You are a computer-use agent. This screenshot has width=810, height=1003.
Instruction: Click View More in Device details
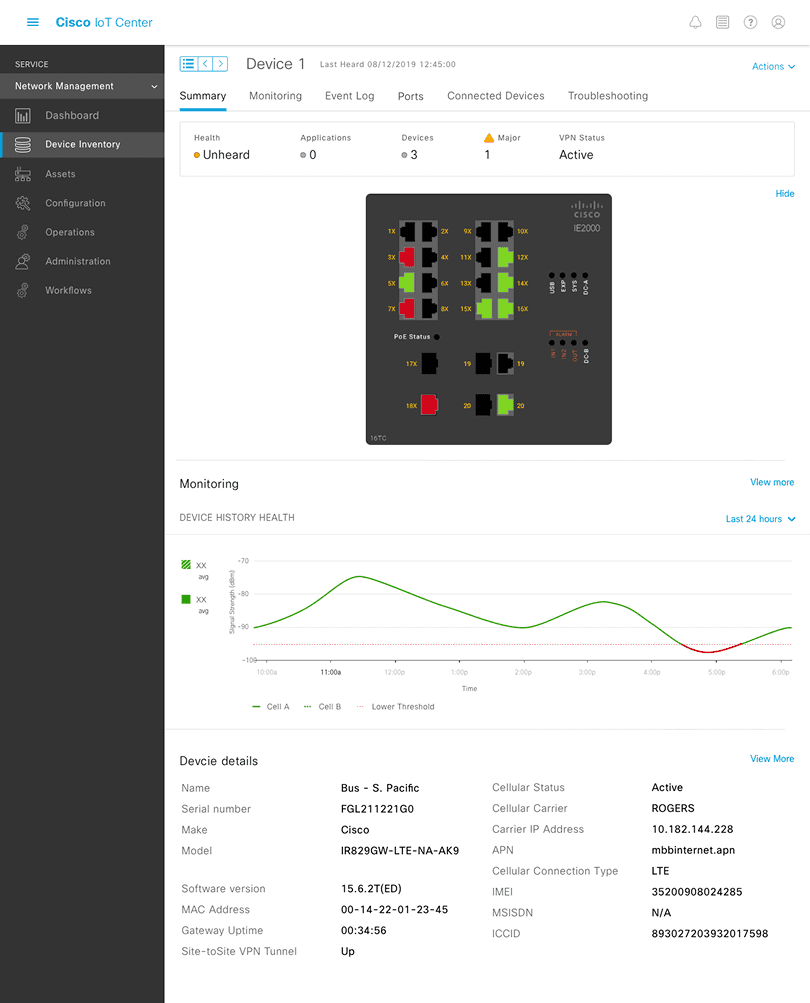[772, 759]
